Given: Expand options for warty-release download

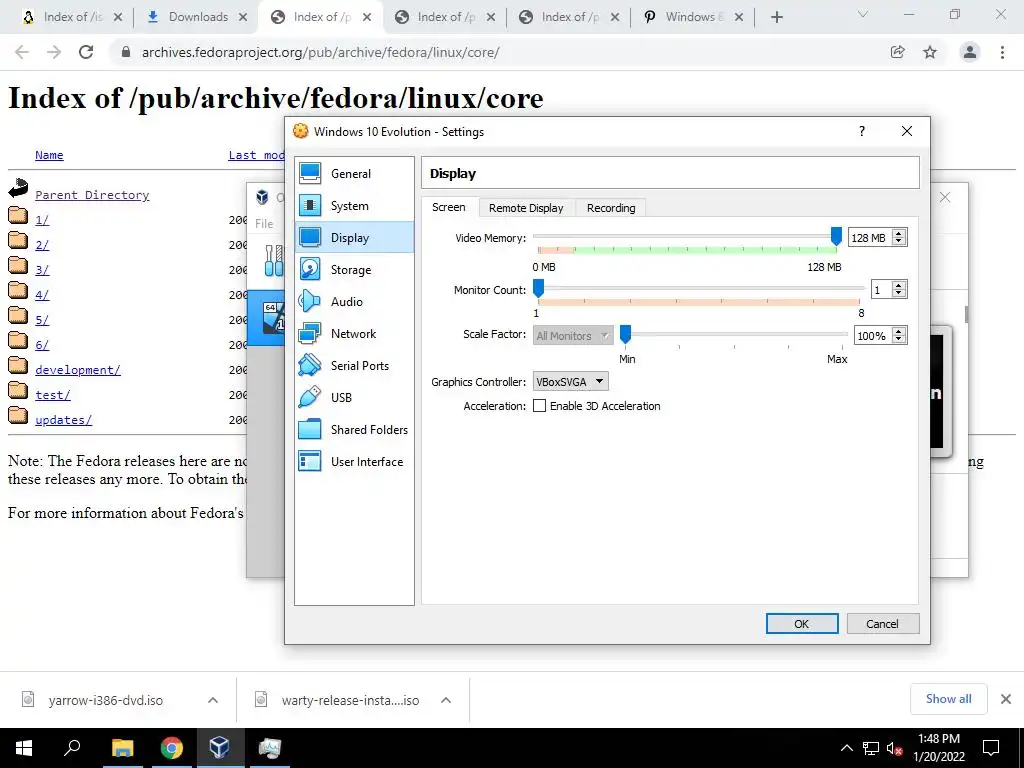Looking at the screenshot, I should point(446,700).
